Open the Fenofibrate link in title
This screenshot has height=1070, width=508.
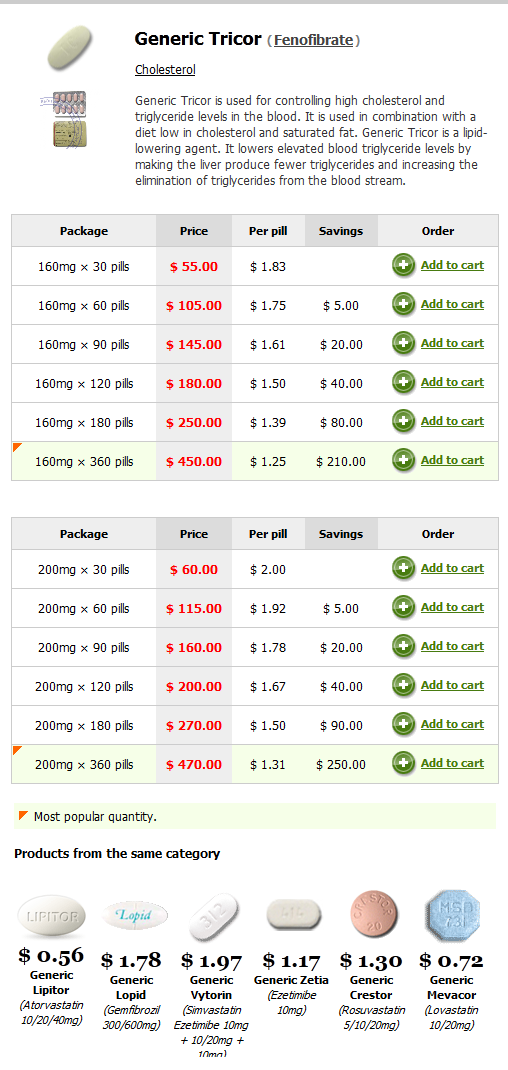pyautogui.click(x=313, y=40)
